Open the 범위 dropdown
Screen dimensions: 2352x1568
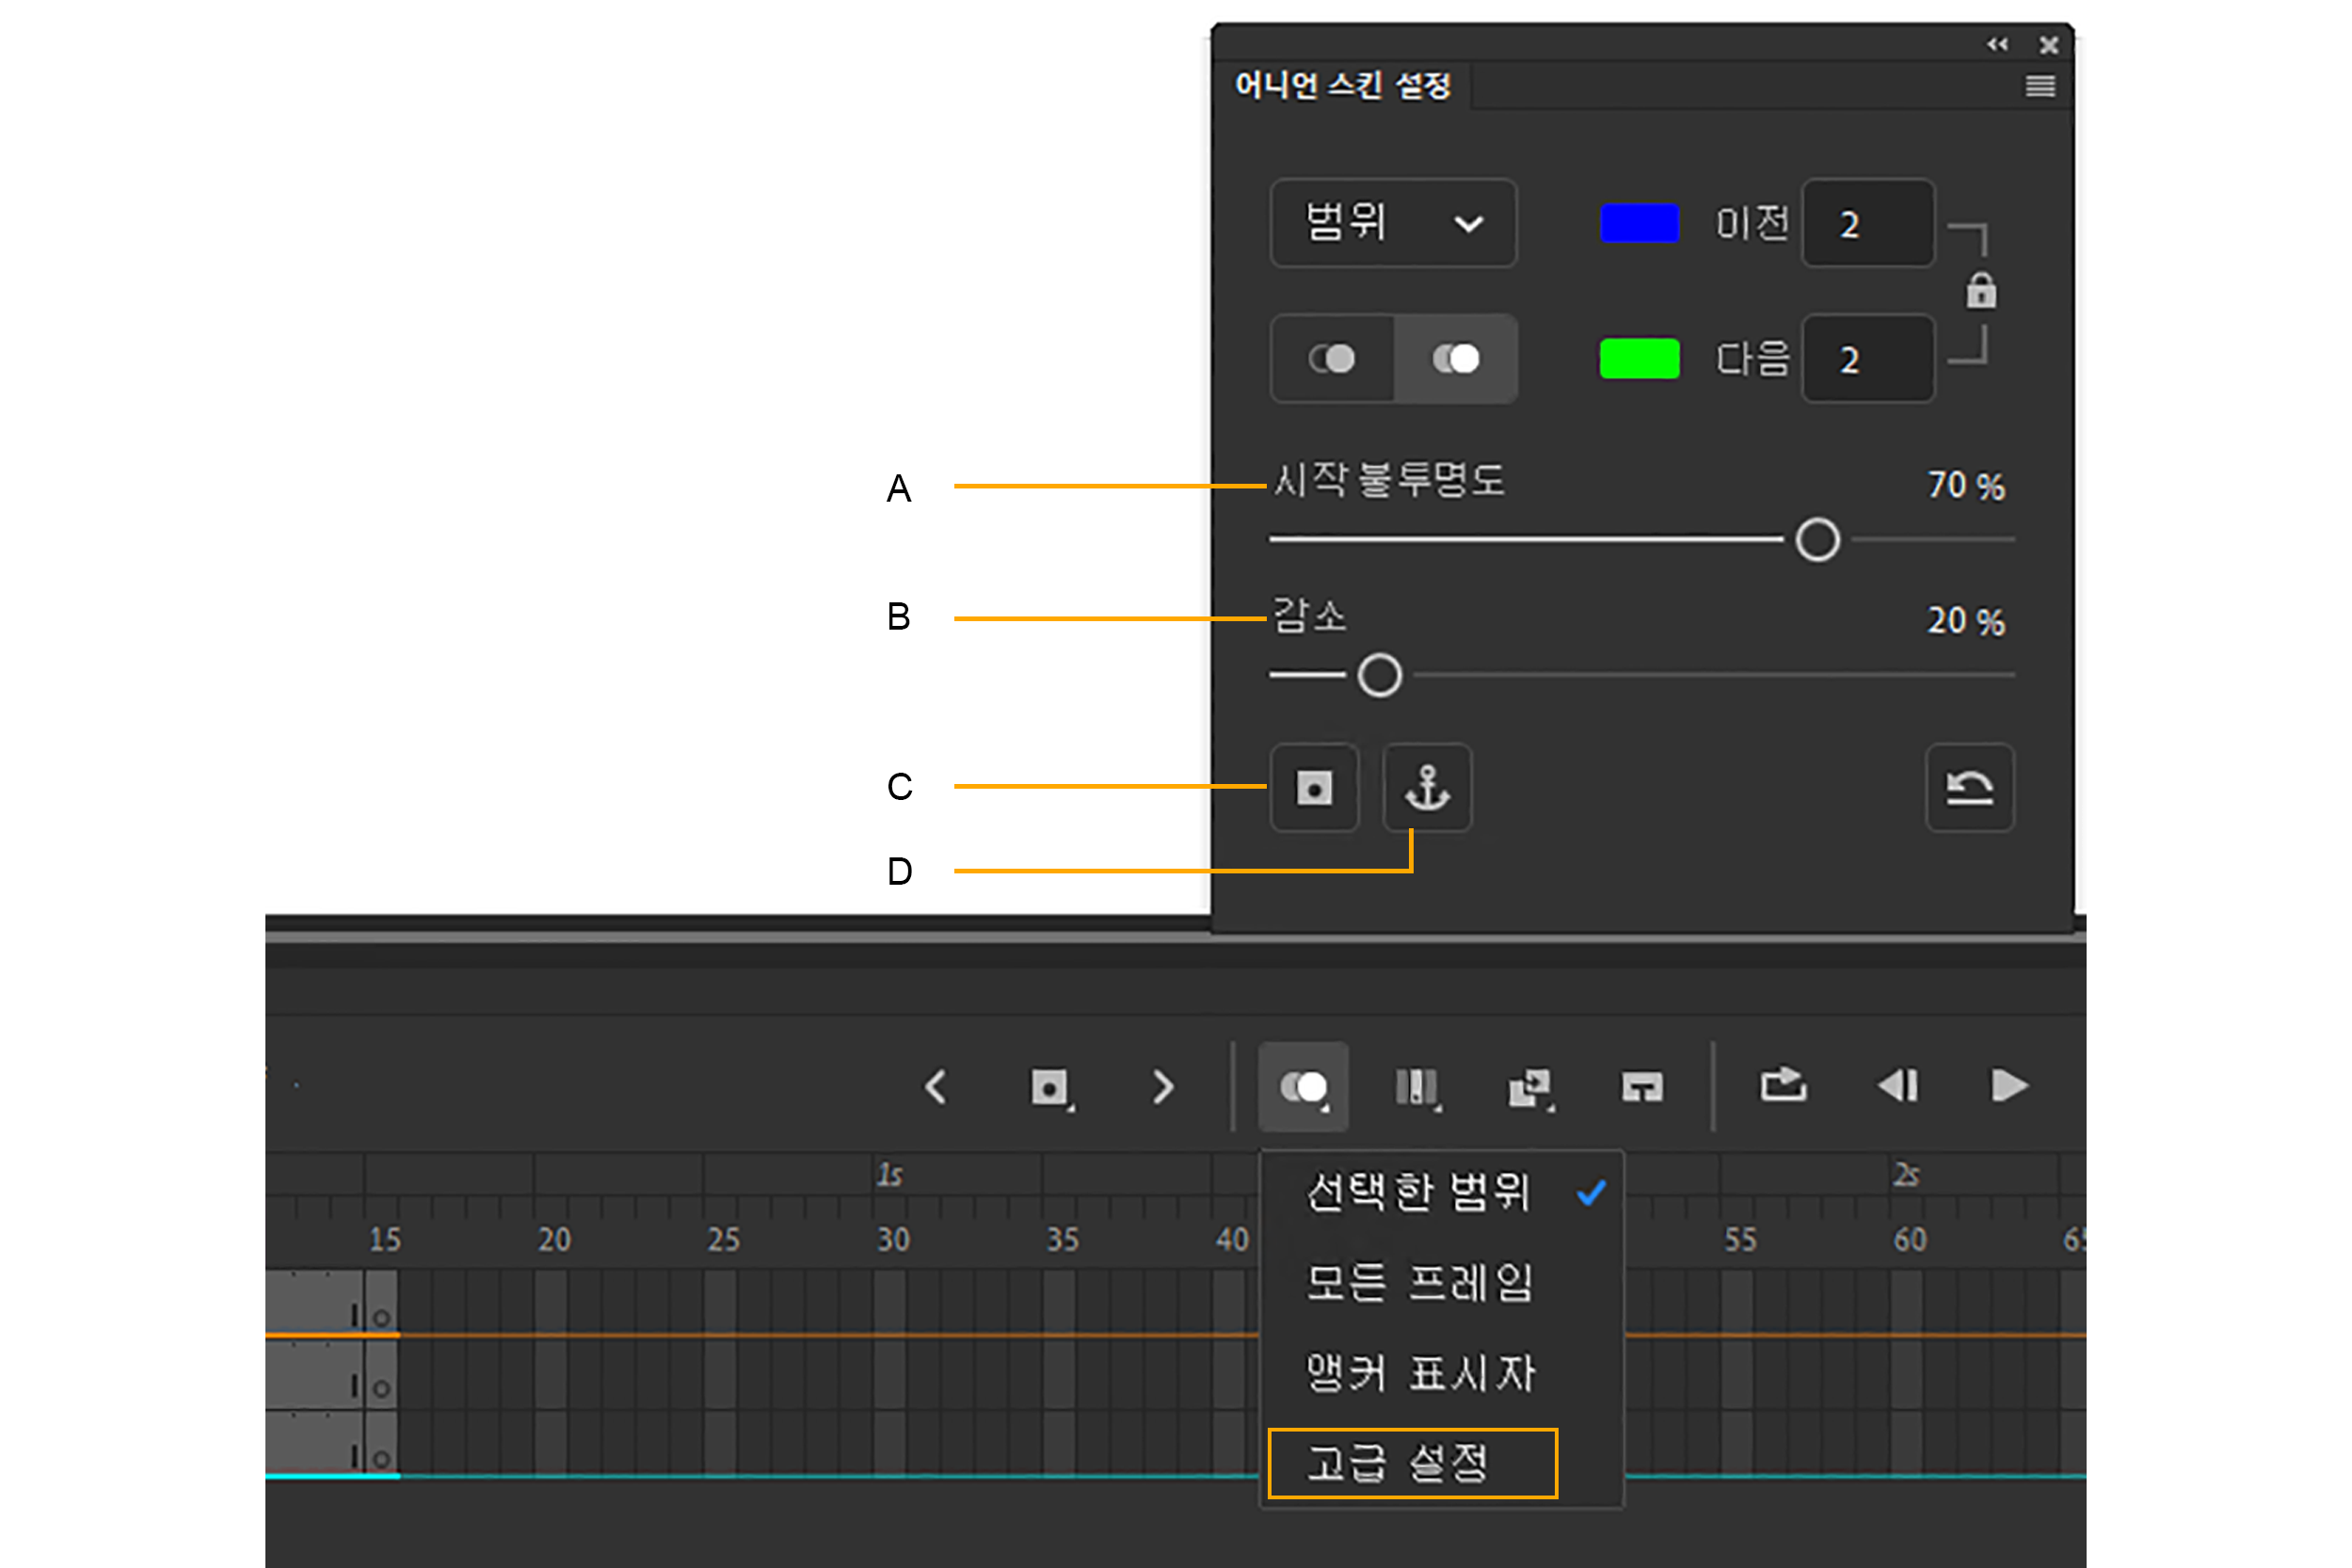[1393, 222]
